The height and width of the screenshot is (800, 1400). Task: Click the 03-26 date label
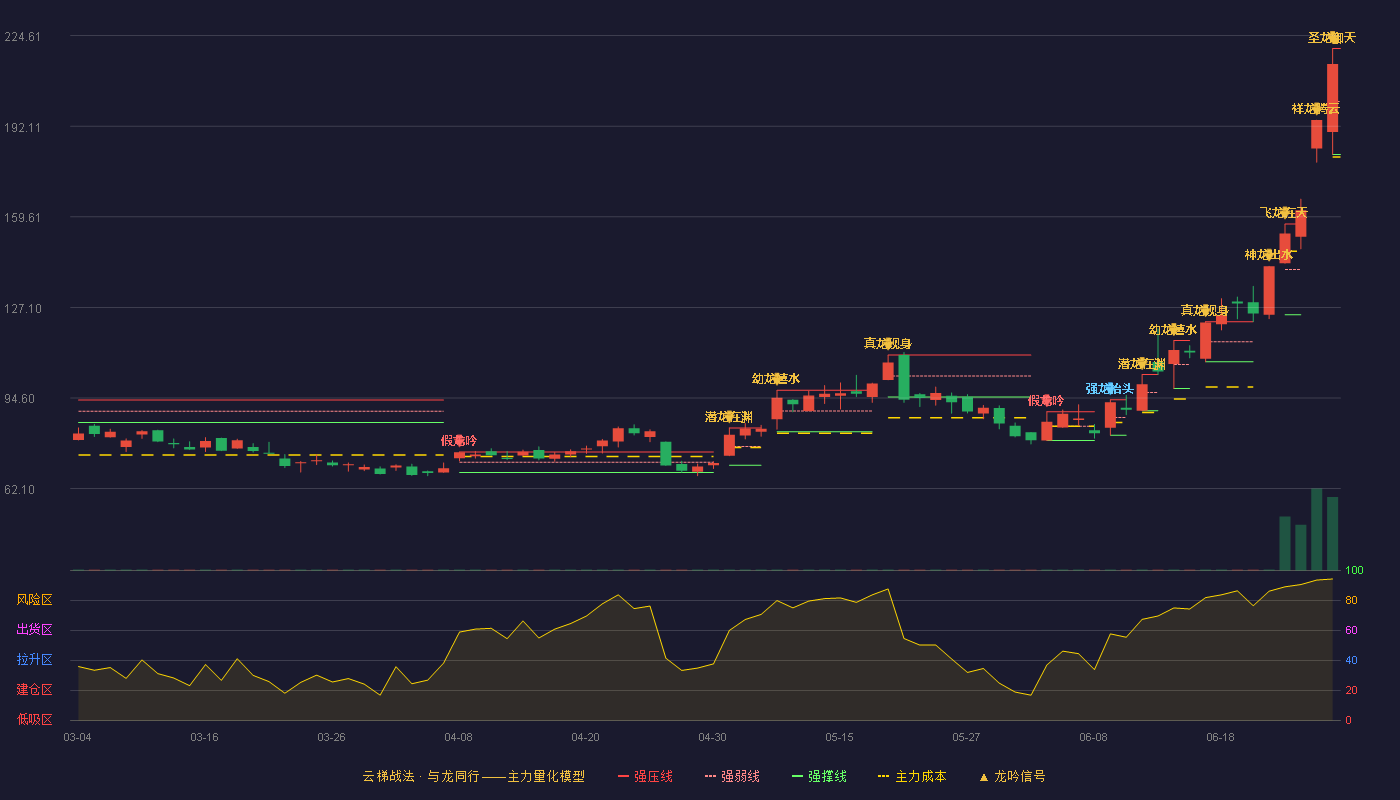[331, 737]
